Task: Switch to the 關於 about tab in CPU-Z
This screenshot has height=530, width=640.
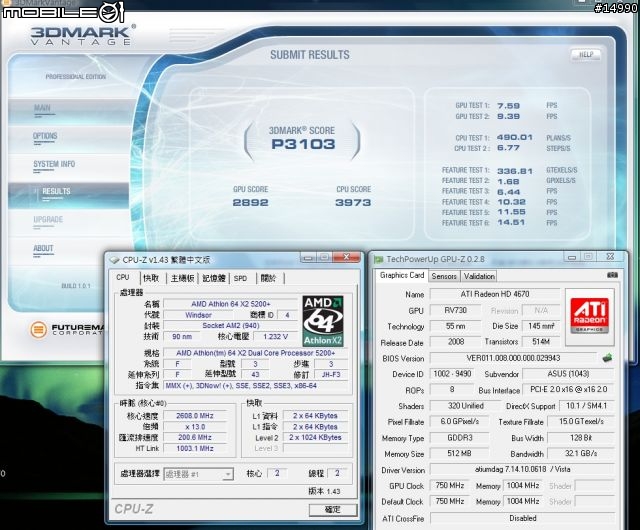Action: (x=268, y=278)
